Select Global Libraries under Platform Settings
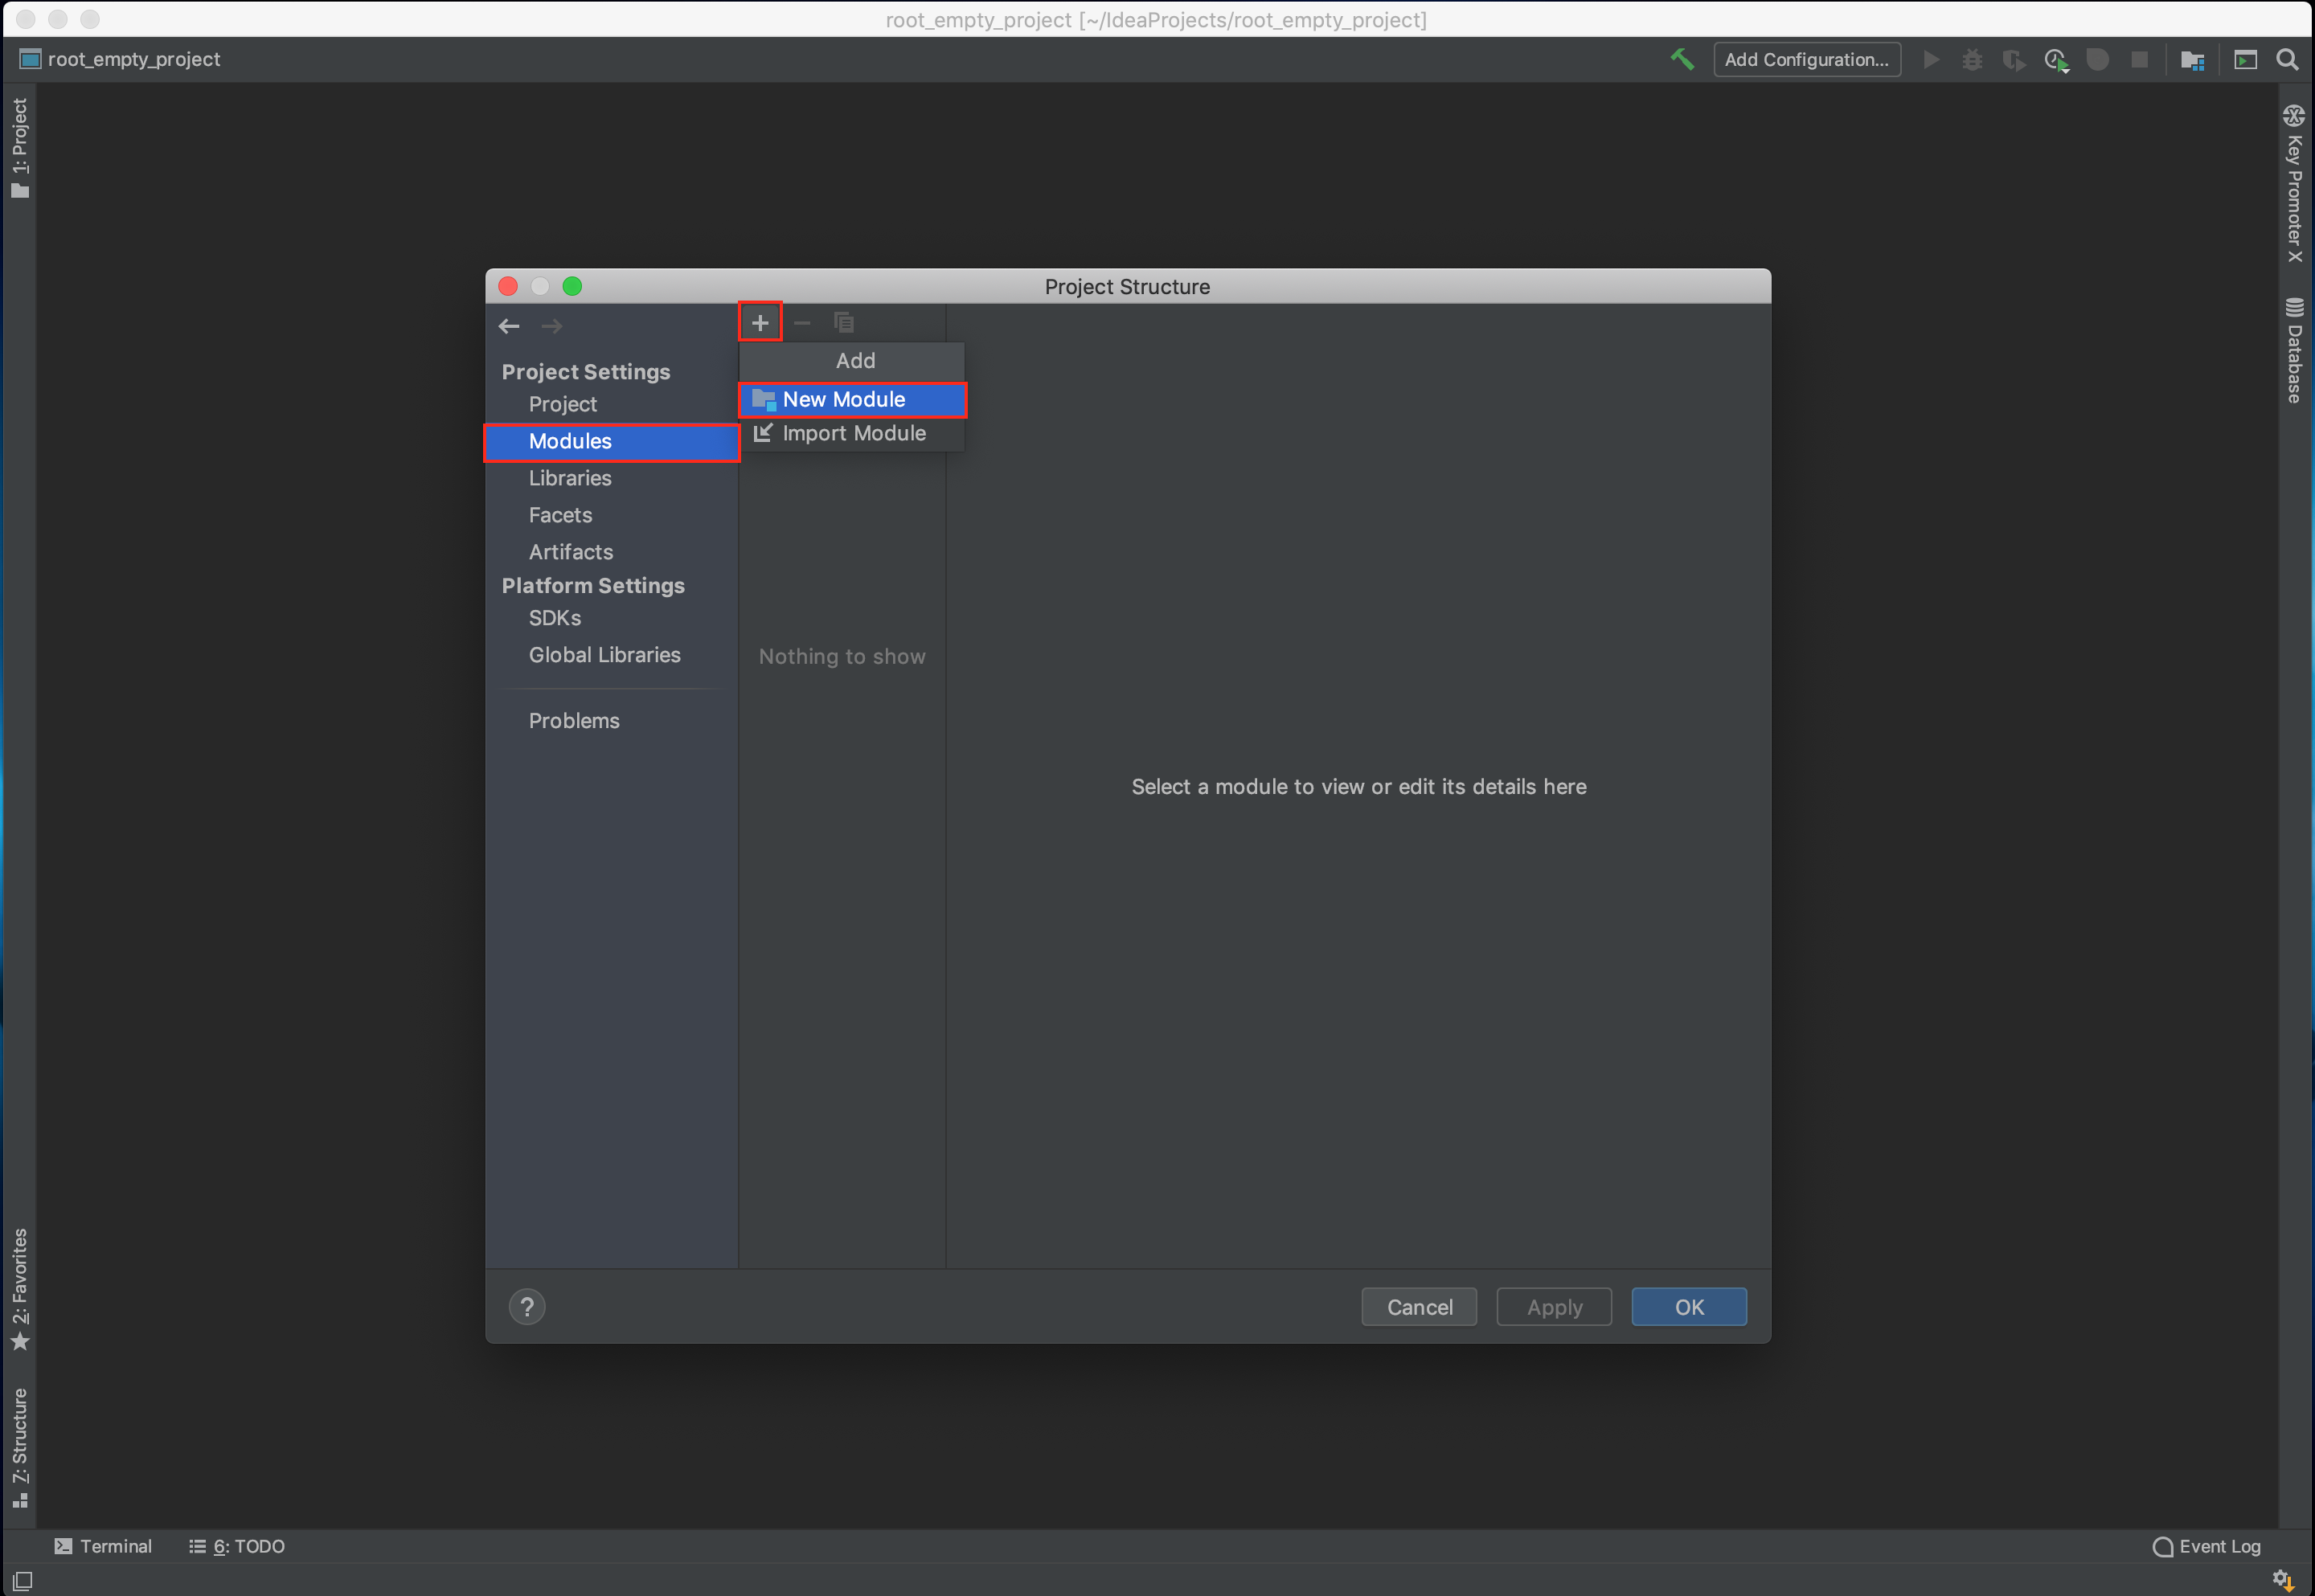This screenshot has height=1596, width=2315. [612, 655]
